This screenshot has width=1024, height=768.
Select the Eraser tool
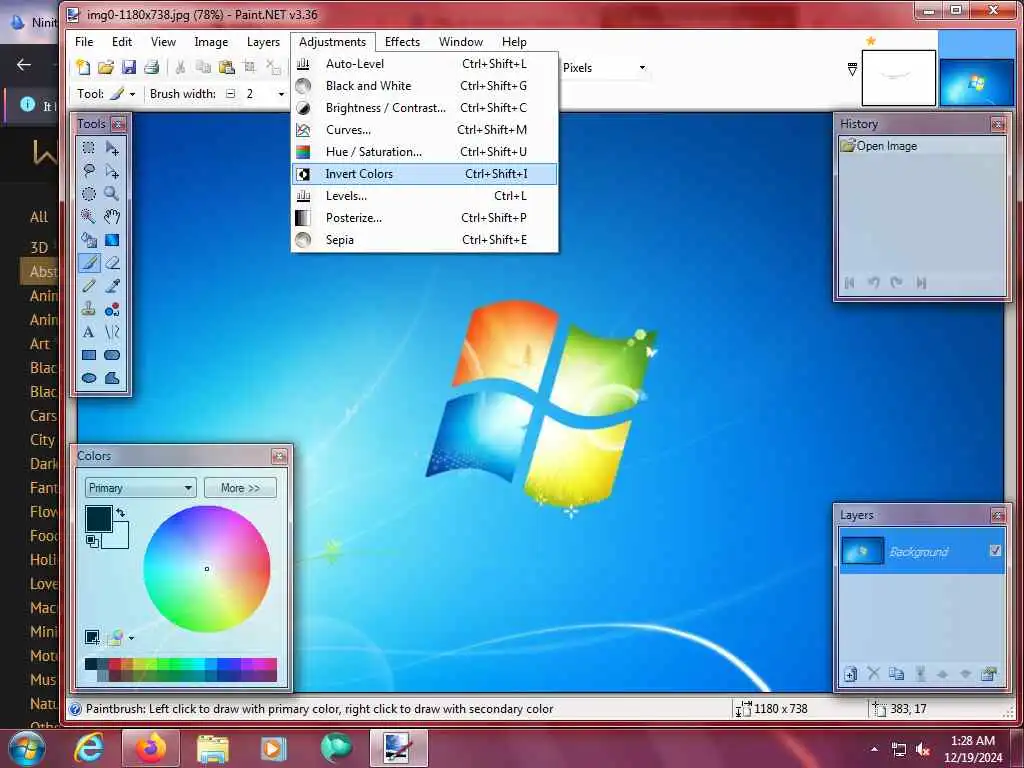pyautogui.click(x=112, y=263)
